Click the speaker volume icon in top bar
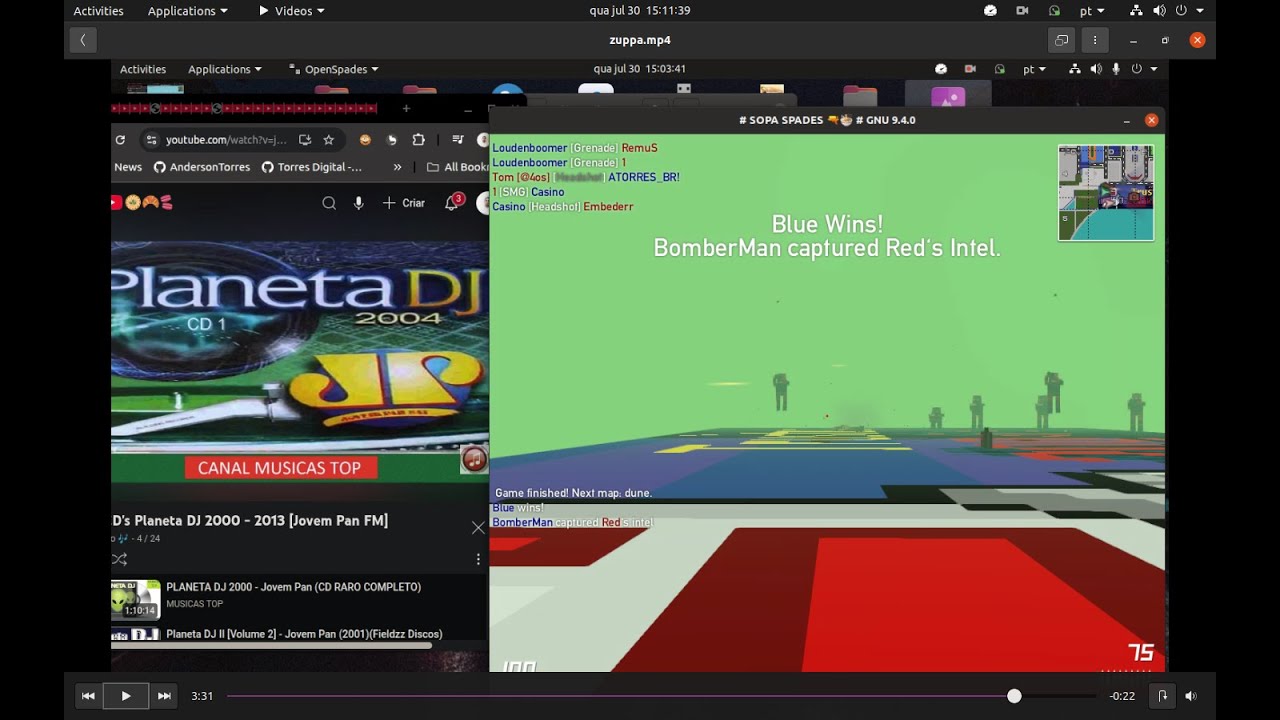Screen dimensions: 1280x720 pos(1159,11)
